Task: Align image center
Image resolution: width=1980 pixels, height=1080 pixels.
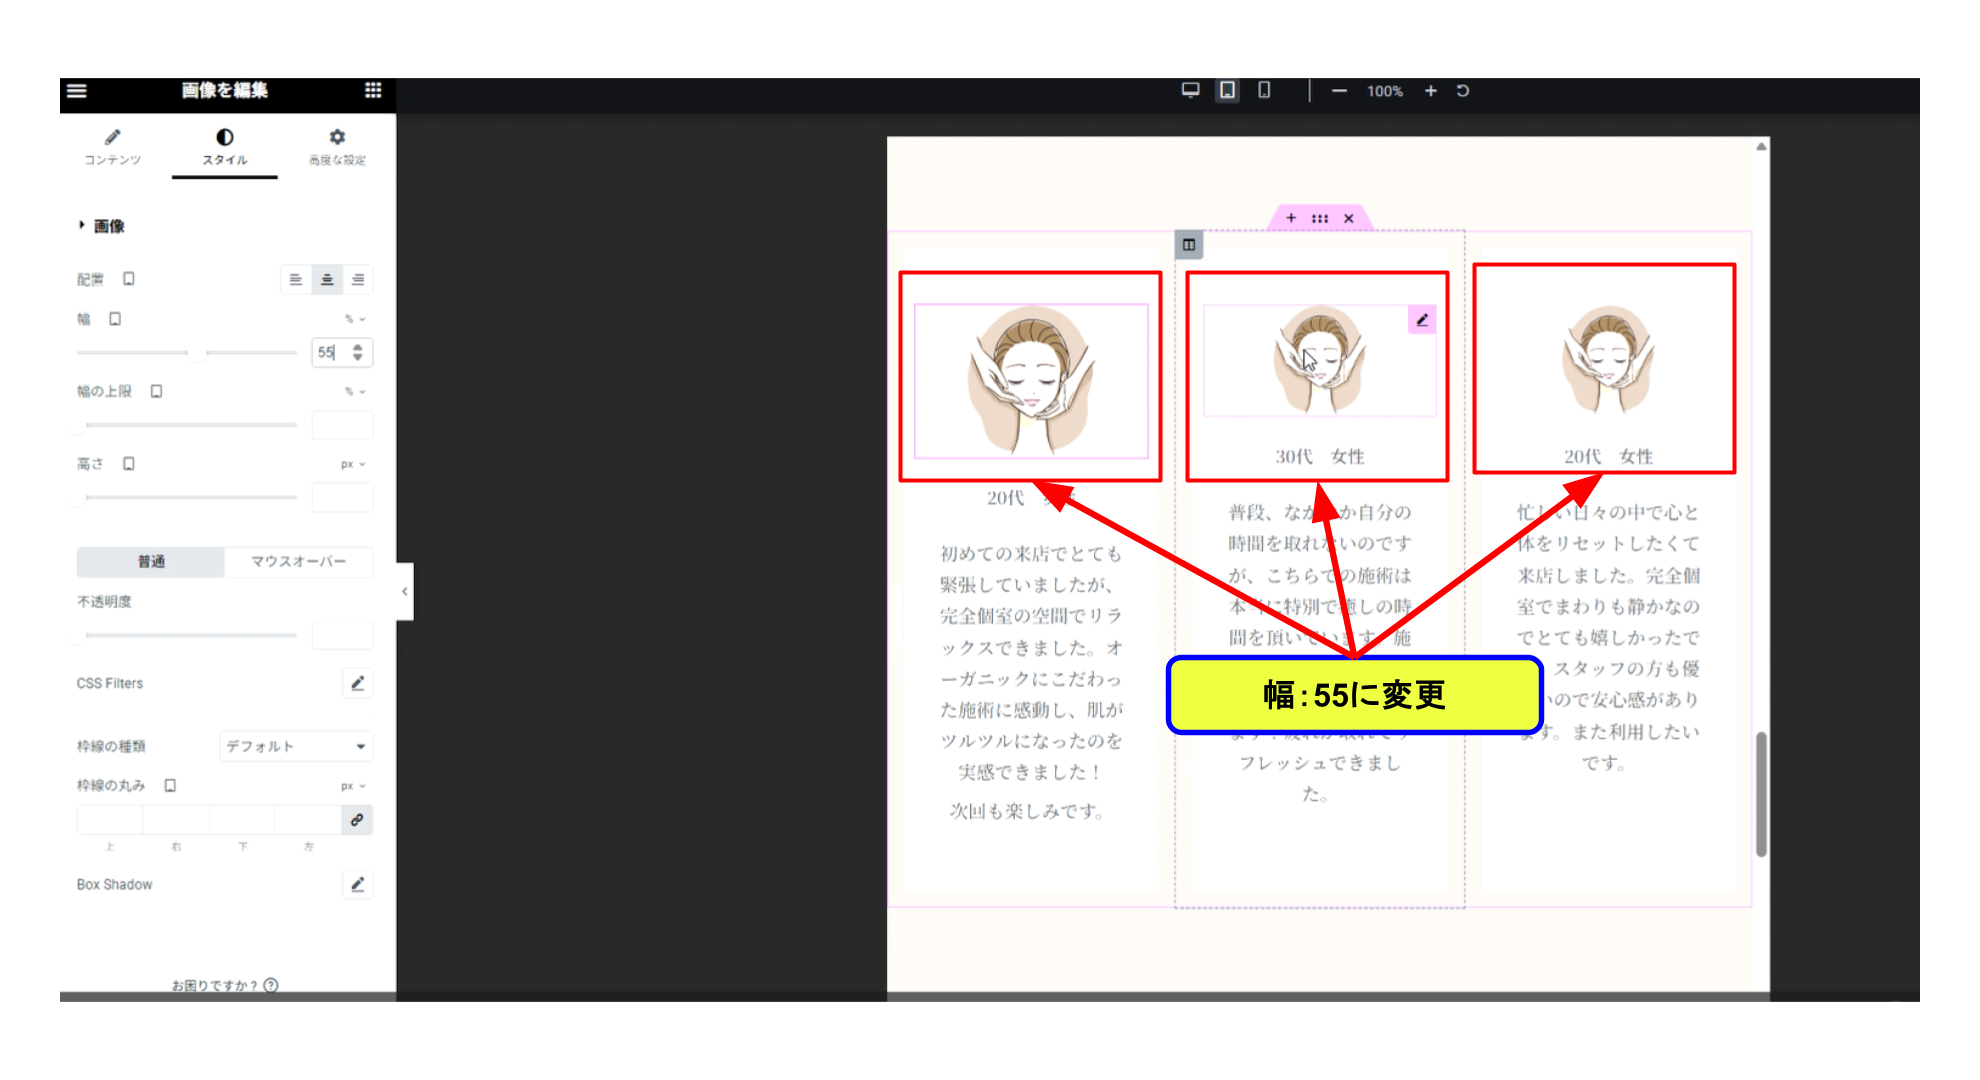Action: click(x=327, y=280)
